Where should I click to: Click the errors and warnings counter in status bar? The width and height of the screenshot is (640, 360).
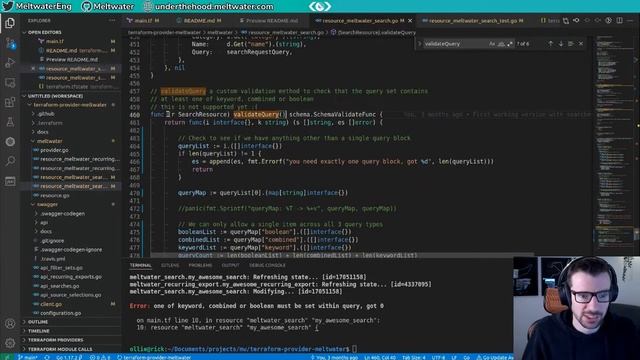coord(100,357)
